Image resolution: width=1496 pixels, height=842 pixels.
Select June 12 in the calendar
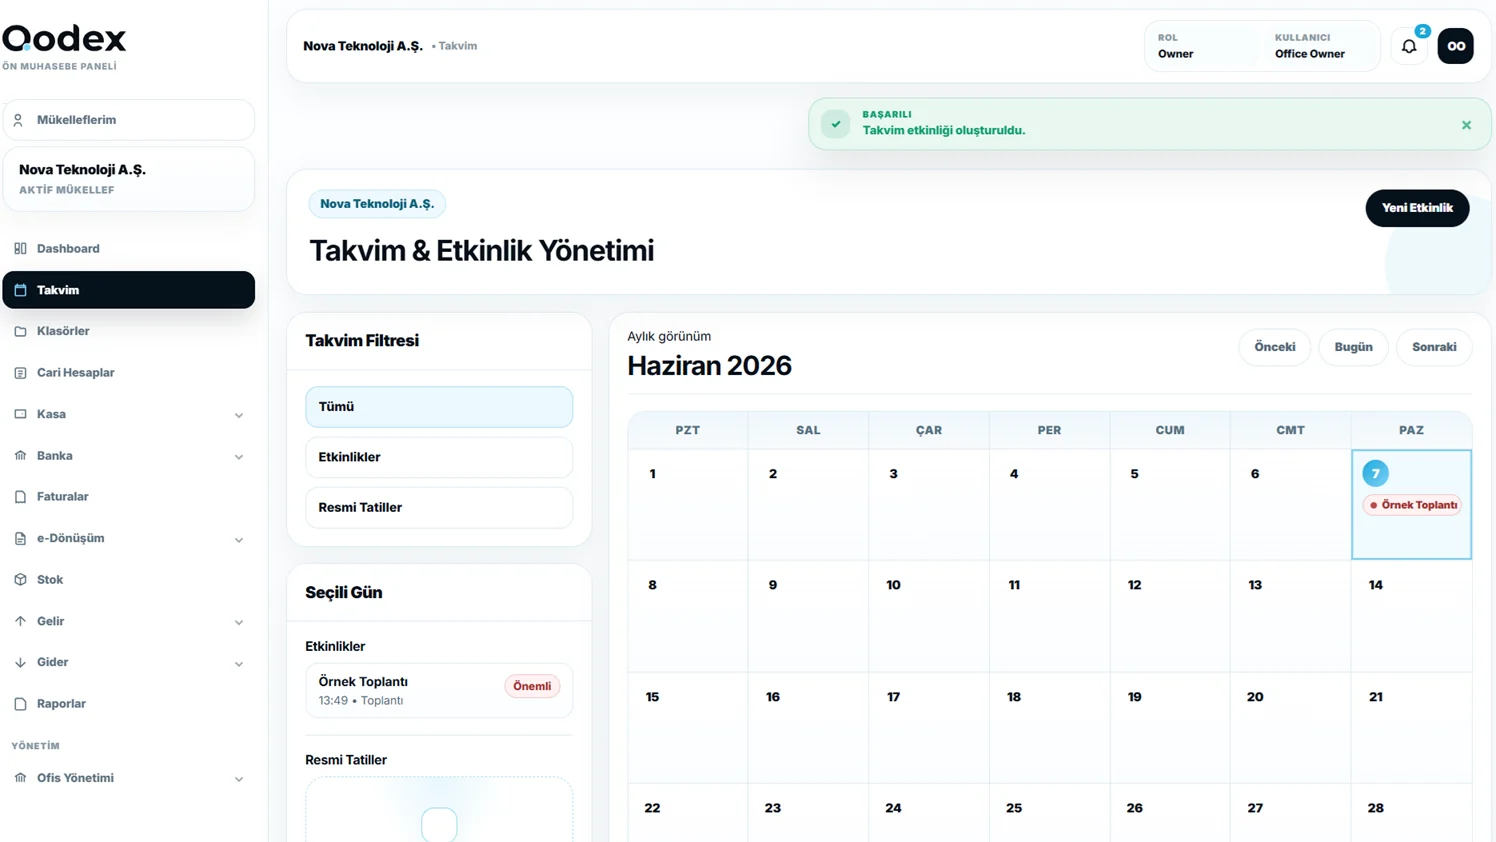tap(1170, 616)
